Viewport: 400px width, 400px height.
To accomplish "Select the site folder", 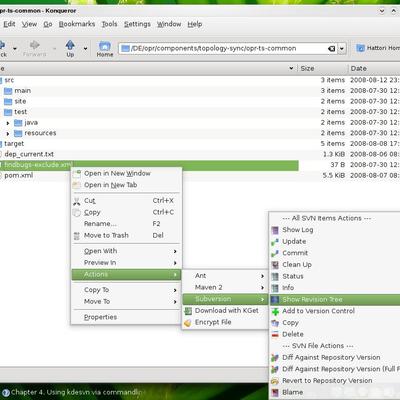I will tap(20, 101).
